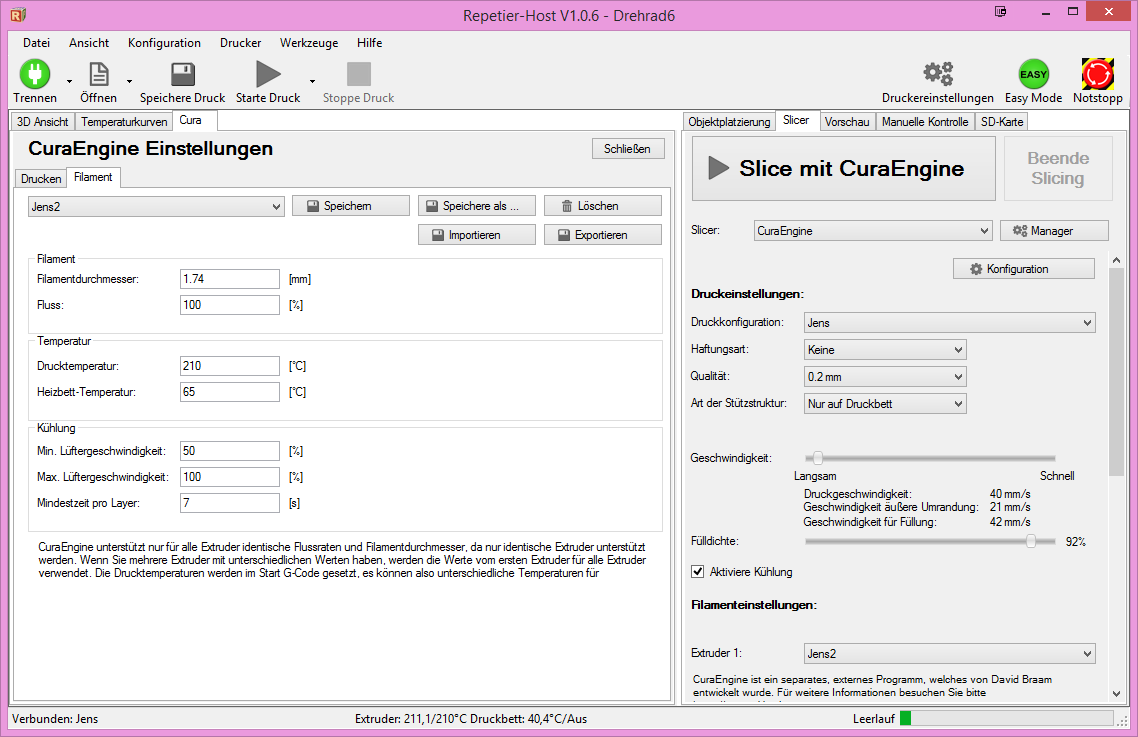The height and width of the screenshot is (737, 1138).
Task: Adjust the Geschwindigkeit slider handle
Action: coord(818,457)
